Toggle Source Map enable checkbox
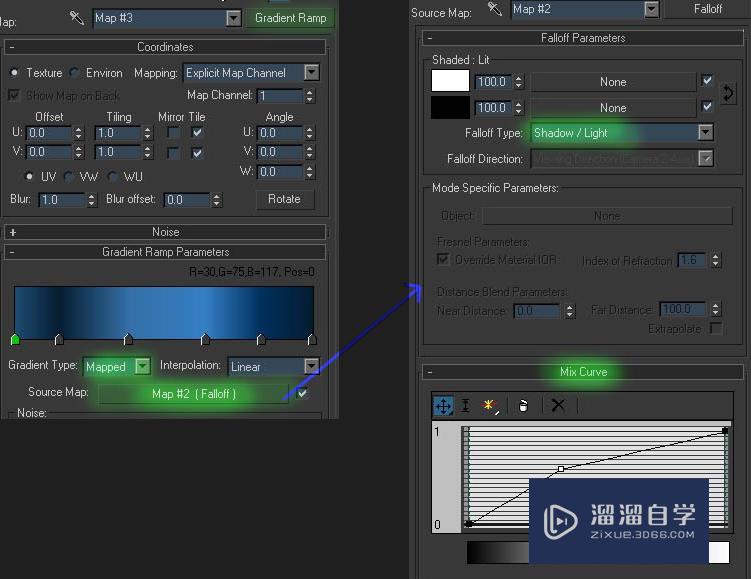The height and width of the screenshot is (579, 751). click(x=302, y=394)
